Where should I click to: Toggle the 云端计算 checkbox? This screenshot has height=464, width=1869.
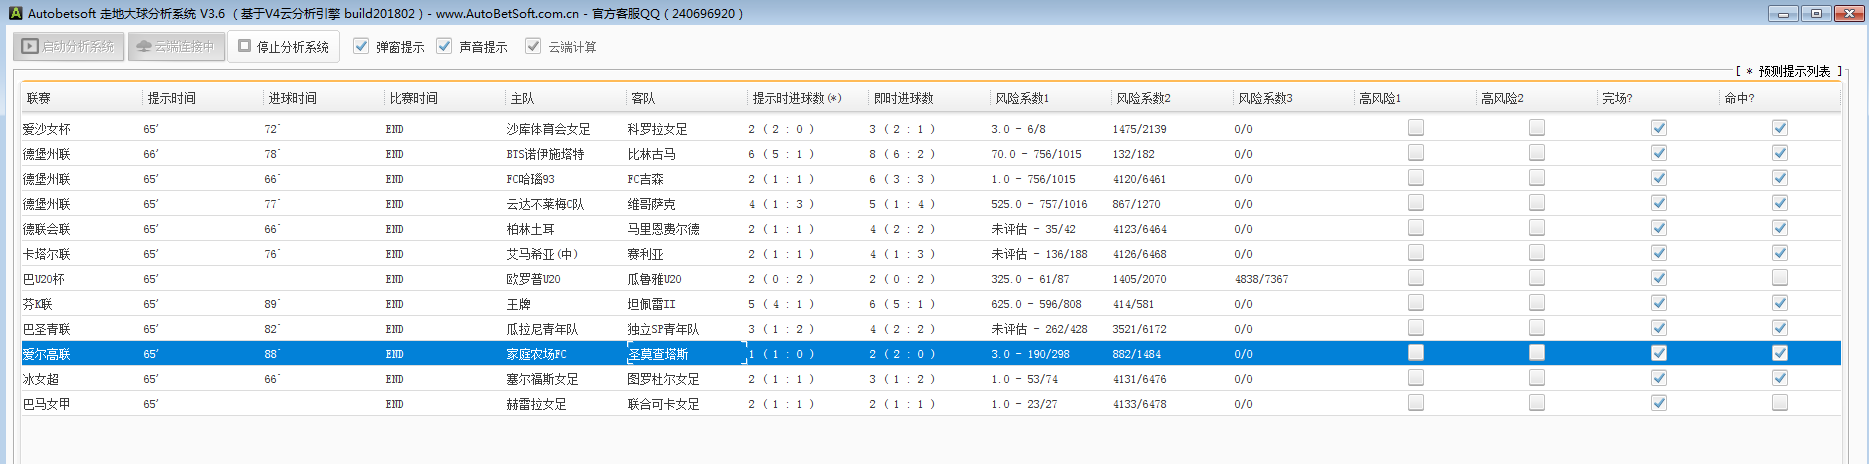click(x=533, y=46)
